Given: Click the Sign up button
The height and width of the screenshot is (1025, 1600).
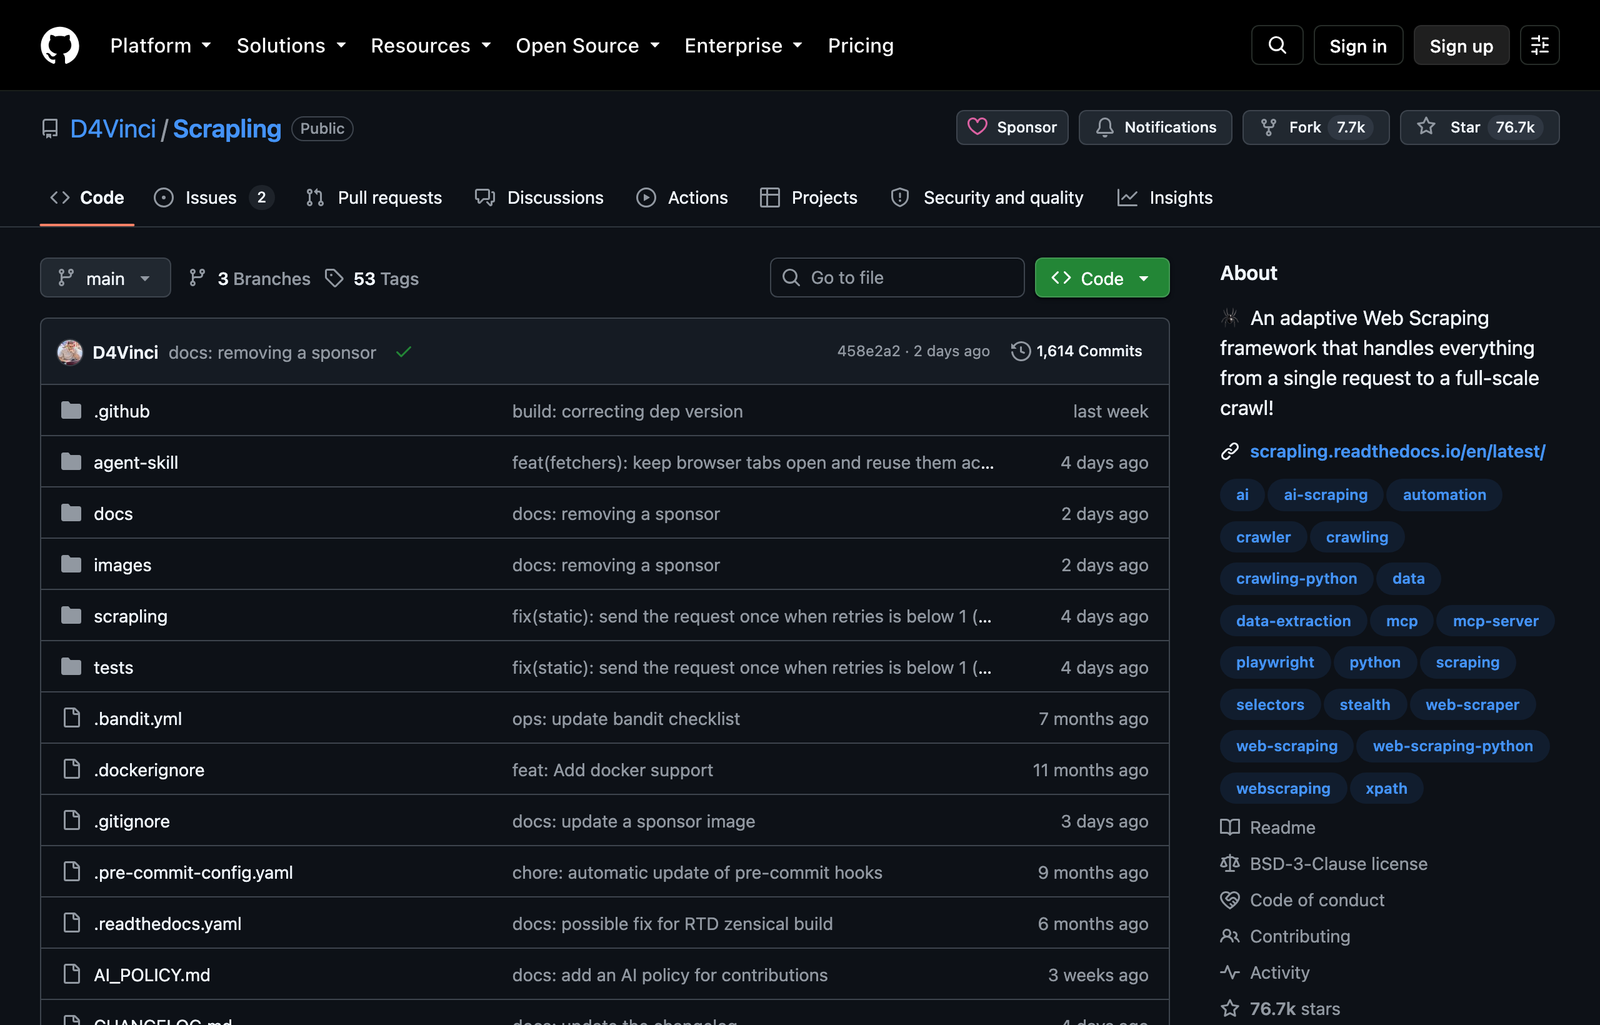Looking at the screenshot, I should point(1461,45).
